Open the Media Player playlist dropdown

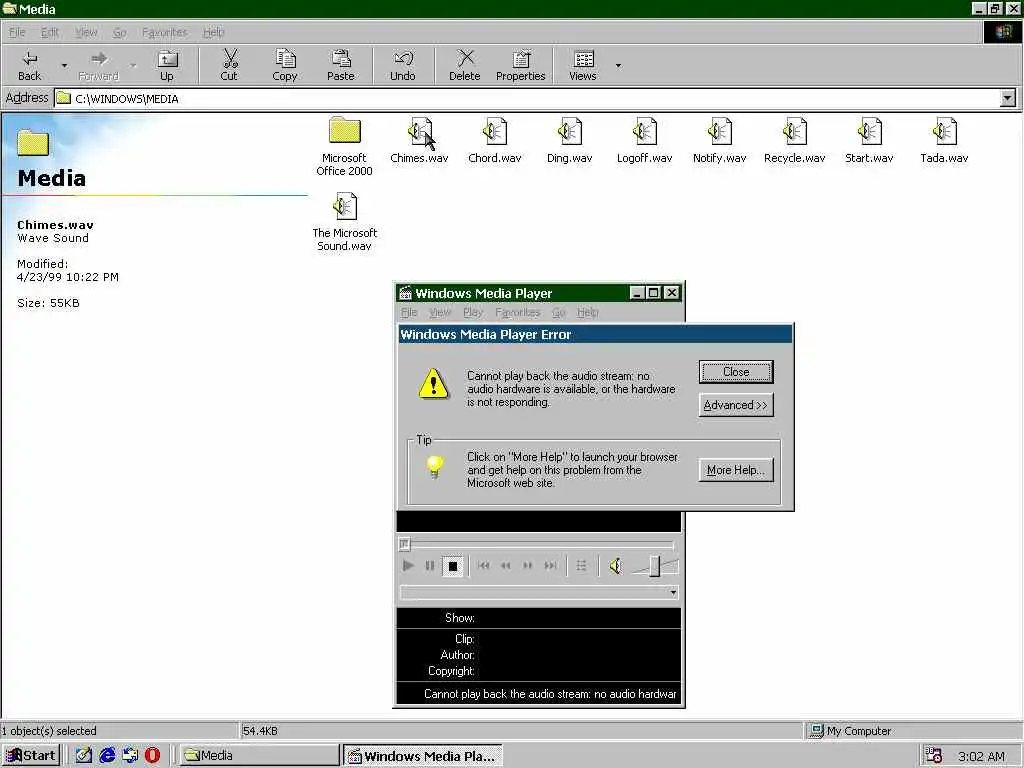(673, 592)
